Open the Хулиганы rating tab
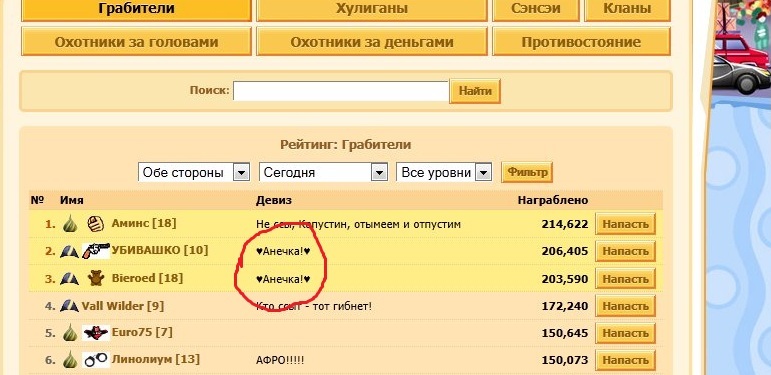Screen dimensions: 771x375 (372, 10)
